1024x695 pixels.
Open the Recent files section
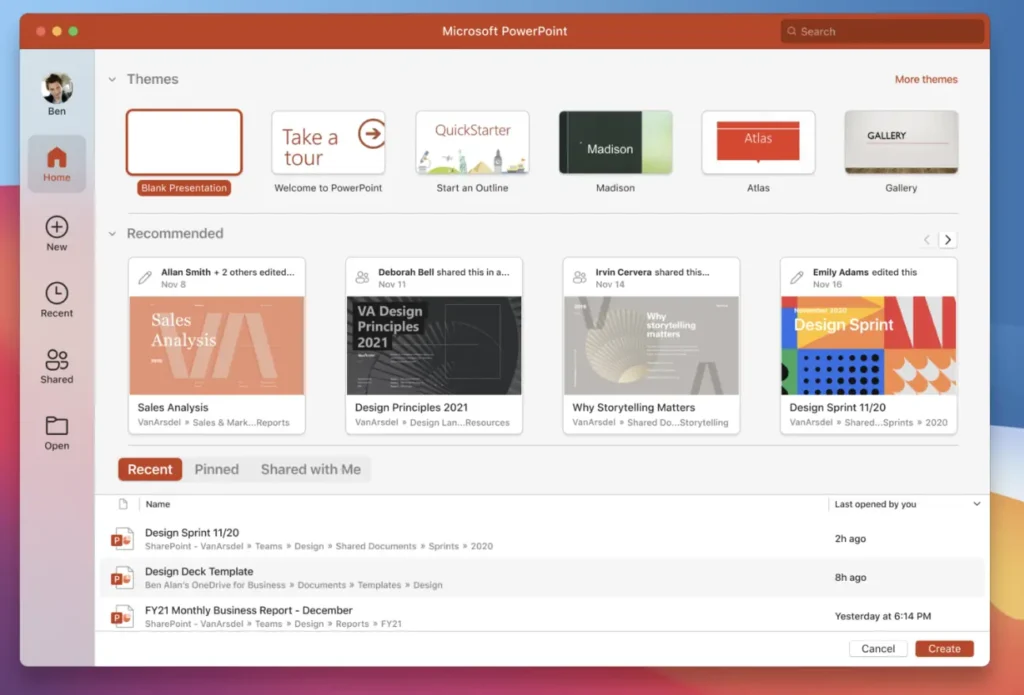57,300
